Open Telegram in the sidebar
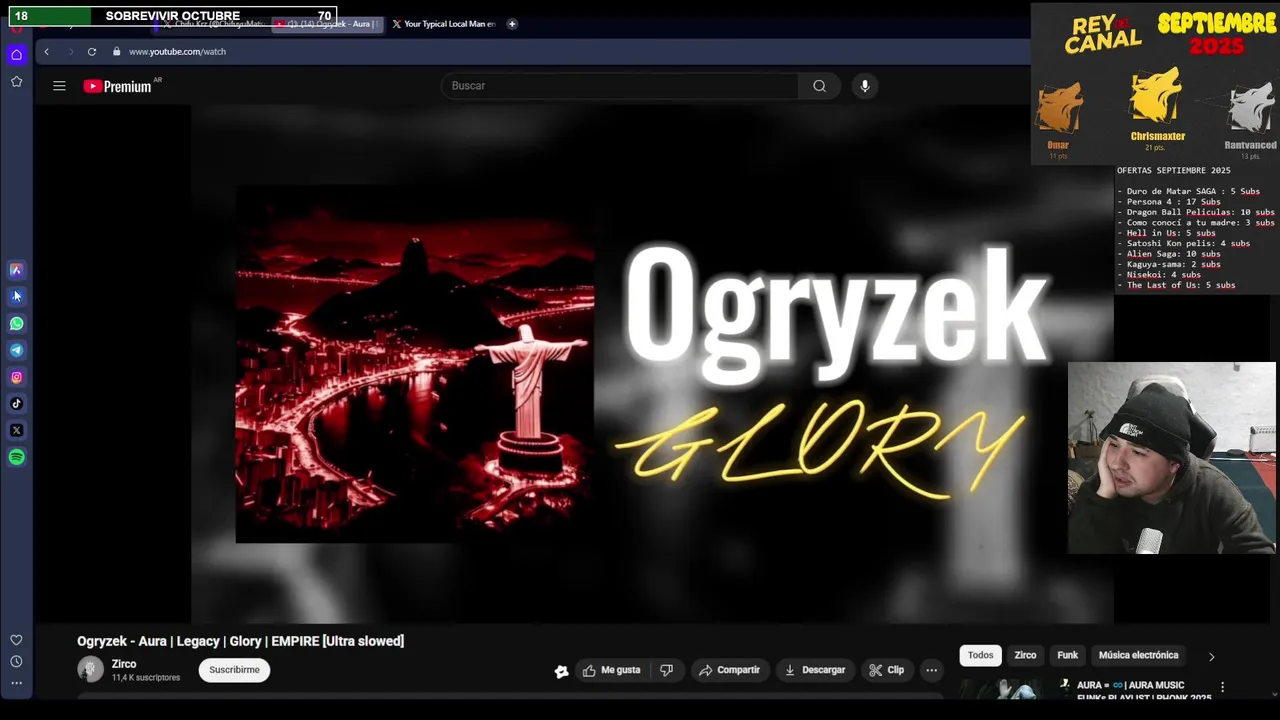 coord(16,351)
